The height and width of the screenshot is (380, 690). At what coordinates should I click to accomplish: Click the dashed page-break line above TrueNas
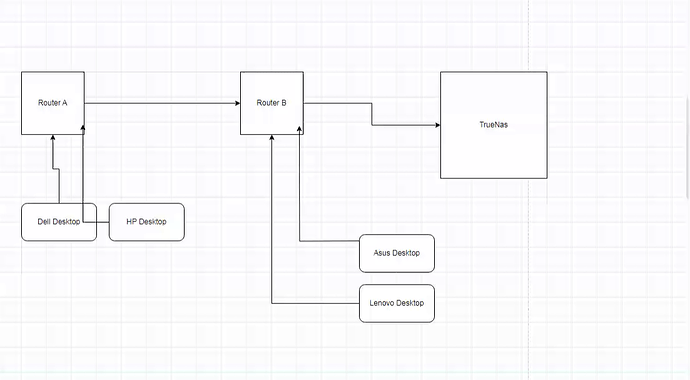[529, 35]
